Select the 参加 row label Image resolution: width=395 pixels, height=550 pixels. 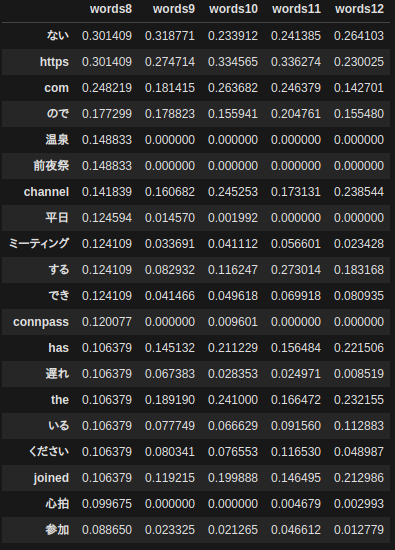57,530
